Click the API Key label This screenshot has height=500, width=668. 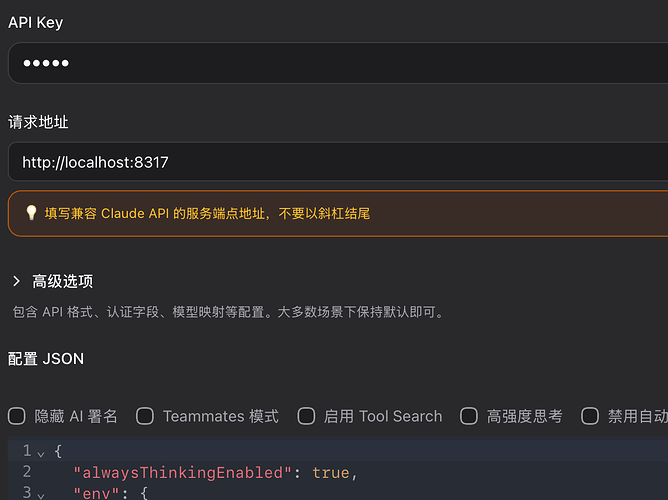(35, 22)
